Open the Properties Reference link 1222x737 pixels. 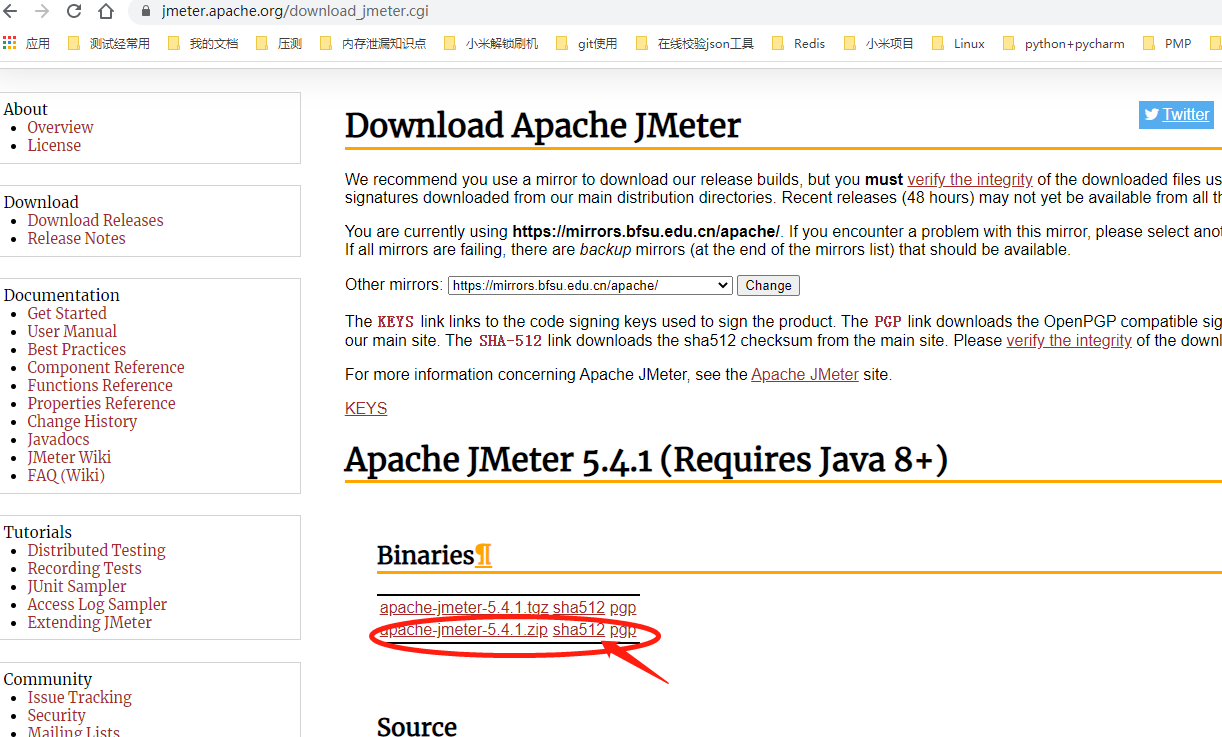[x=101, y=403]
